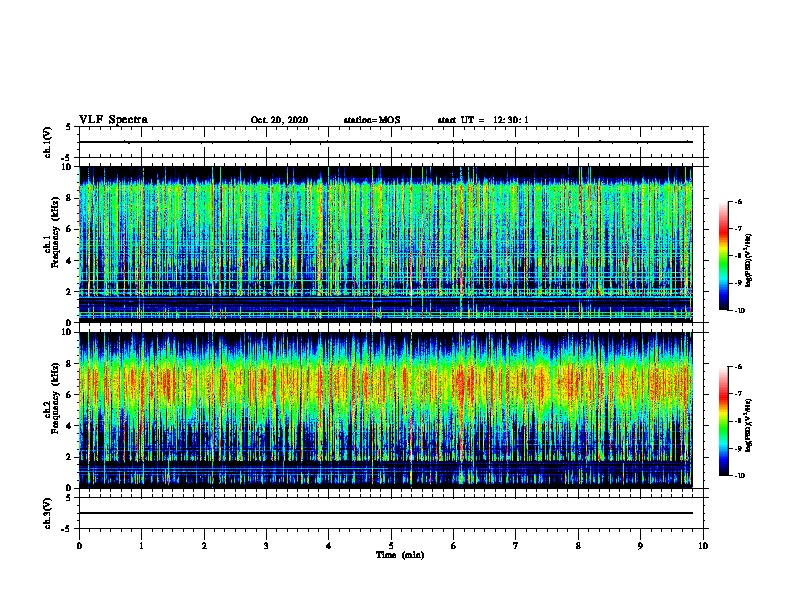Click inside the ch.2 frequency spectrogram
792x612 pixels.
[x=386, y=410]
